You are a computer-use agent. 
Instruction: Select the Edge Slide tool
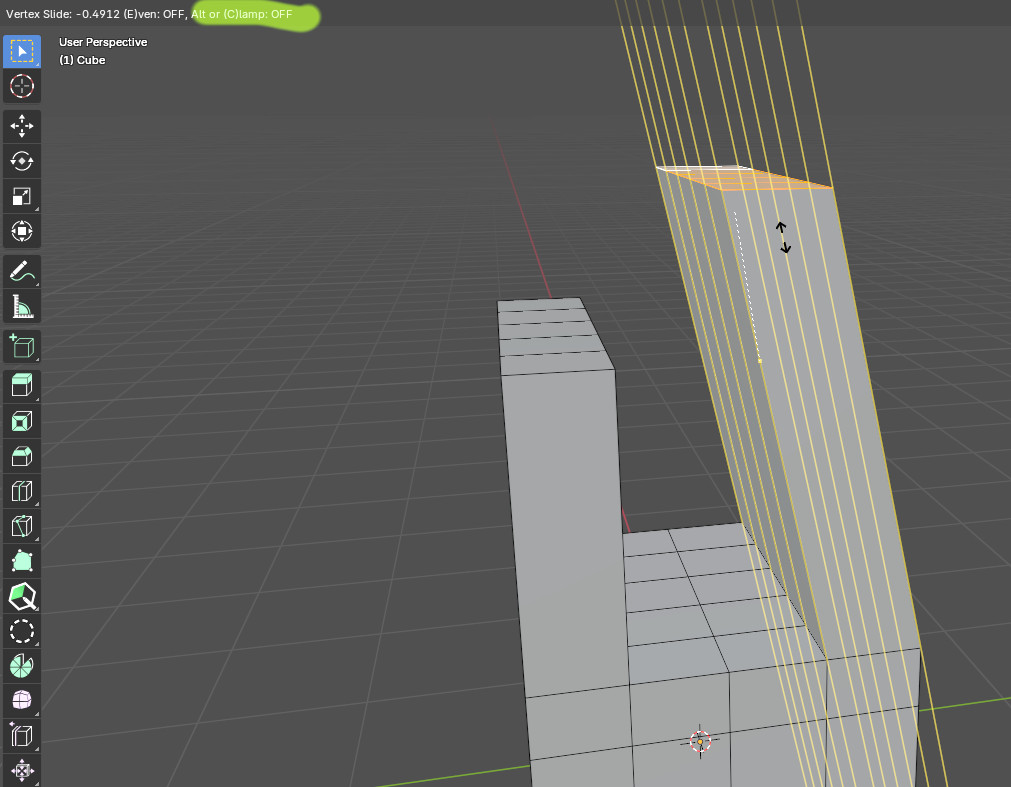pyautogui.click(x=22, y=735)
